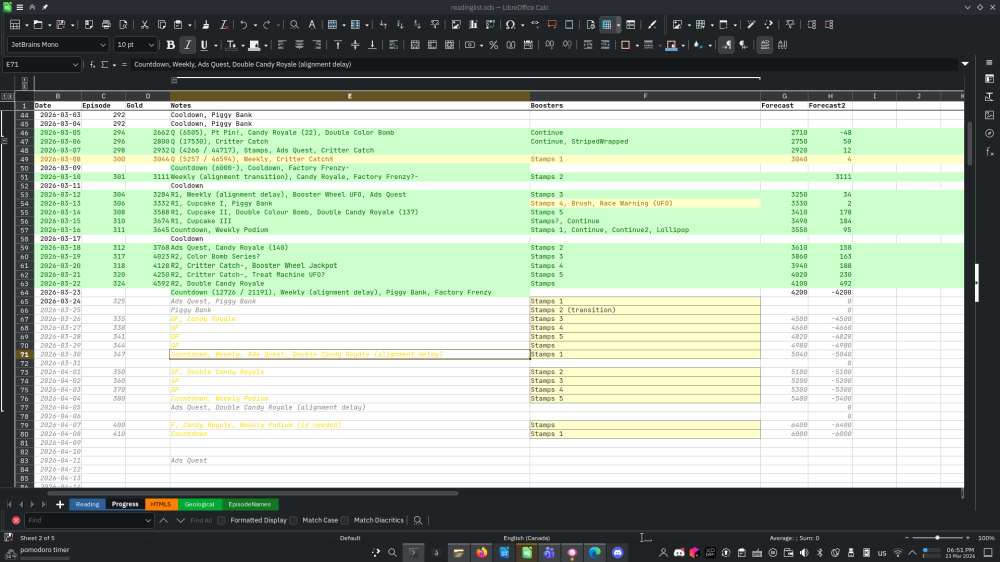1000x562 pixels.
Task: Click the Print Preview icon
Action: 123,25
